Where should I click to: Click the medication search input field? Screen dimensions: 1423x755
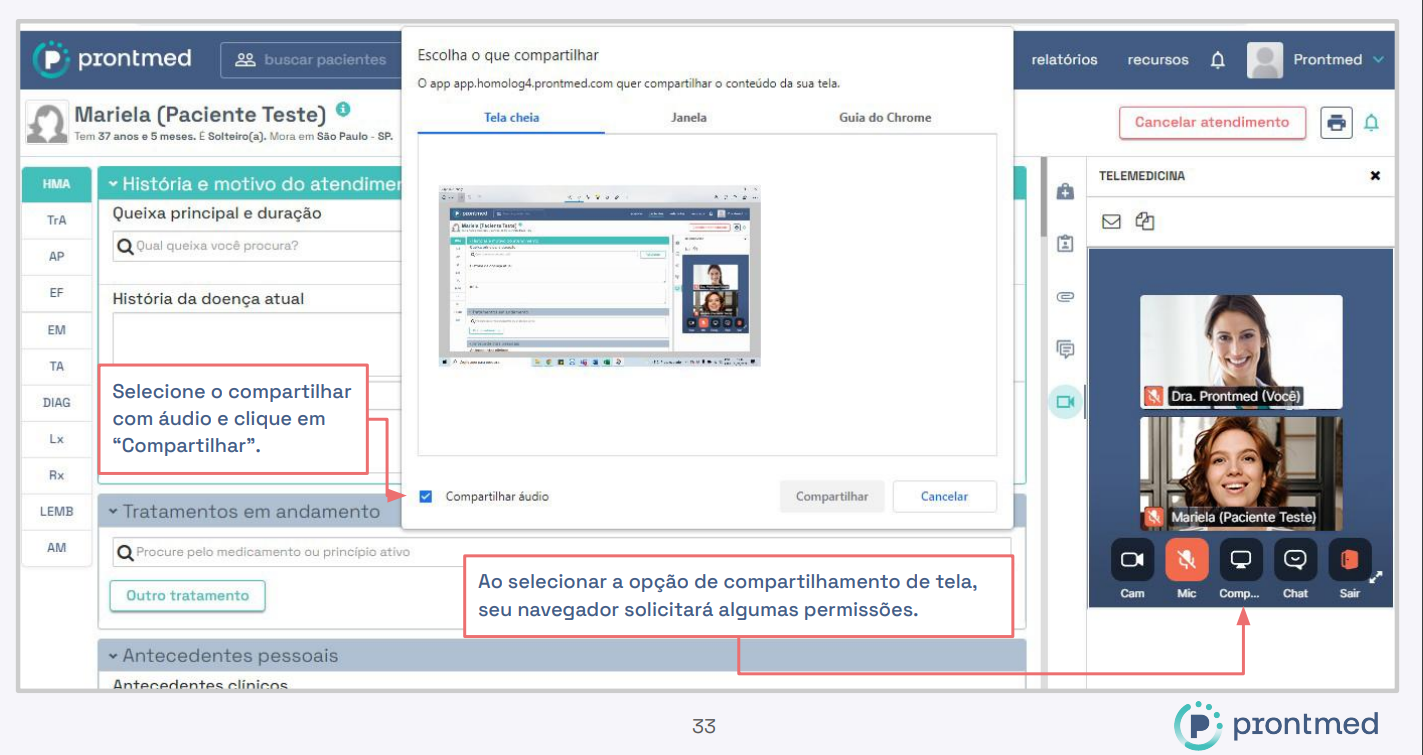coord(560,552)
